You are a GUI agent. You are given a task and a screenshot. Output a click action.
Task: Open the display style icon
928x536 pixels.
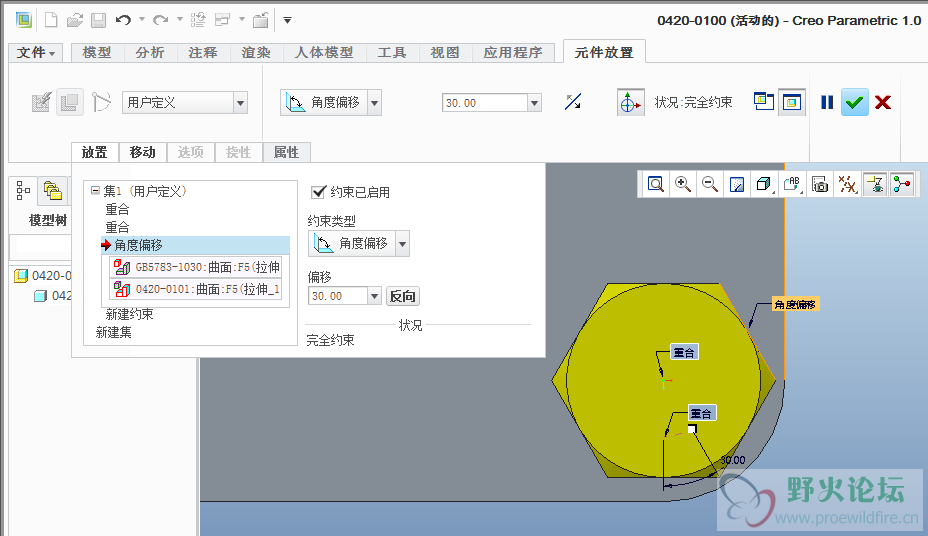click(x=763, y=184)
